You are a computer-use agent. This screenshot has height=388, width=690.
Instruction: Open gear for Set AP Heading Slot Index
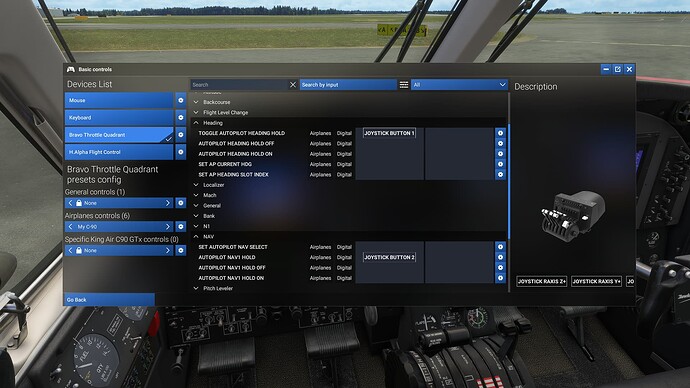tap(500, 174)
